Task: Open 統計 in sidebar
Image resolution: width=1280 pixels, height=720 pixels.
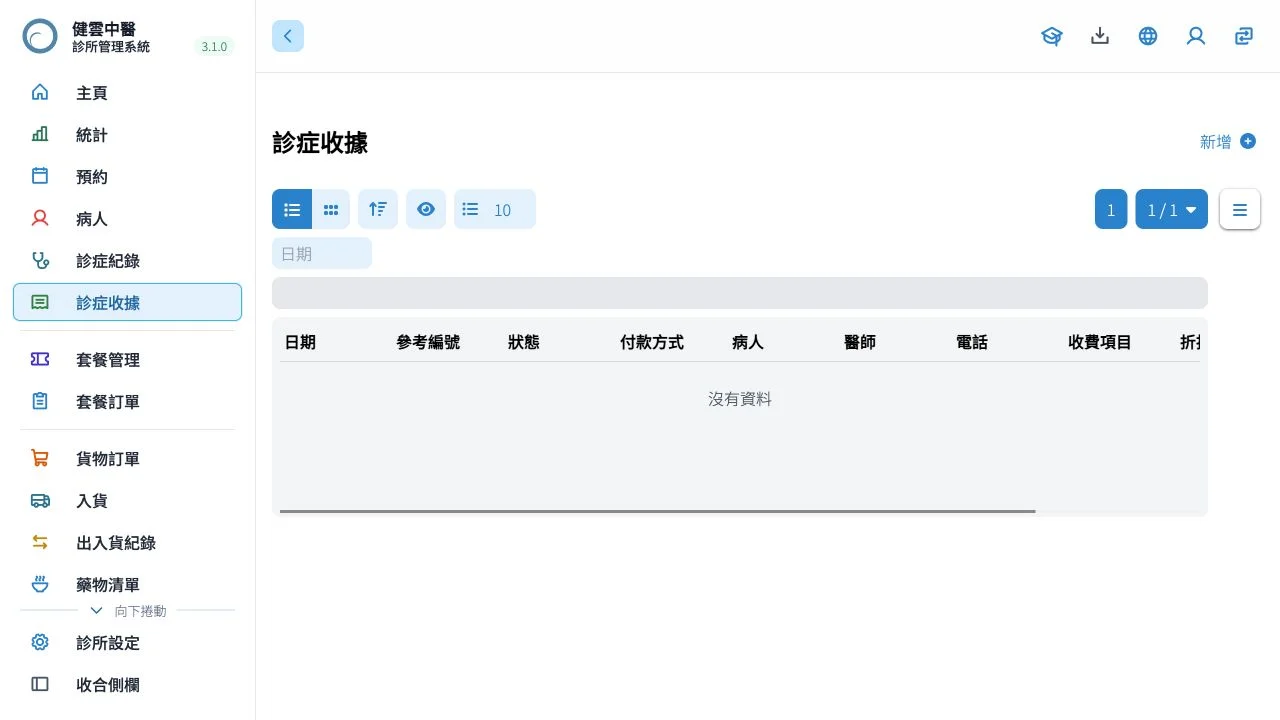Action: [x=127, y=135]
